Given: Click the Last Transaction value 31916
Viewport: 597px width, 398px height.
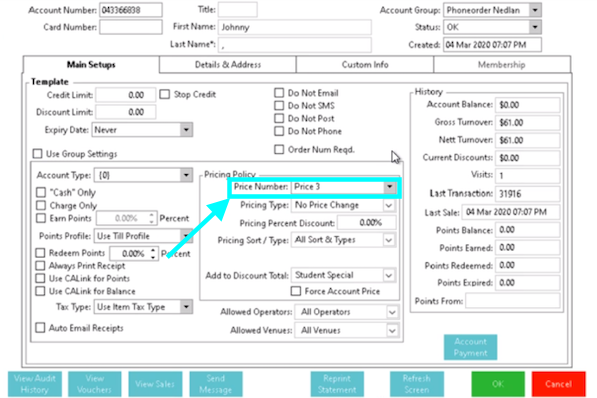Looking at the screenshot, I should (x=527, y=194).
